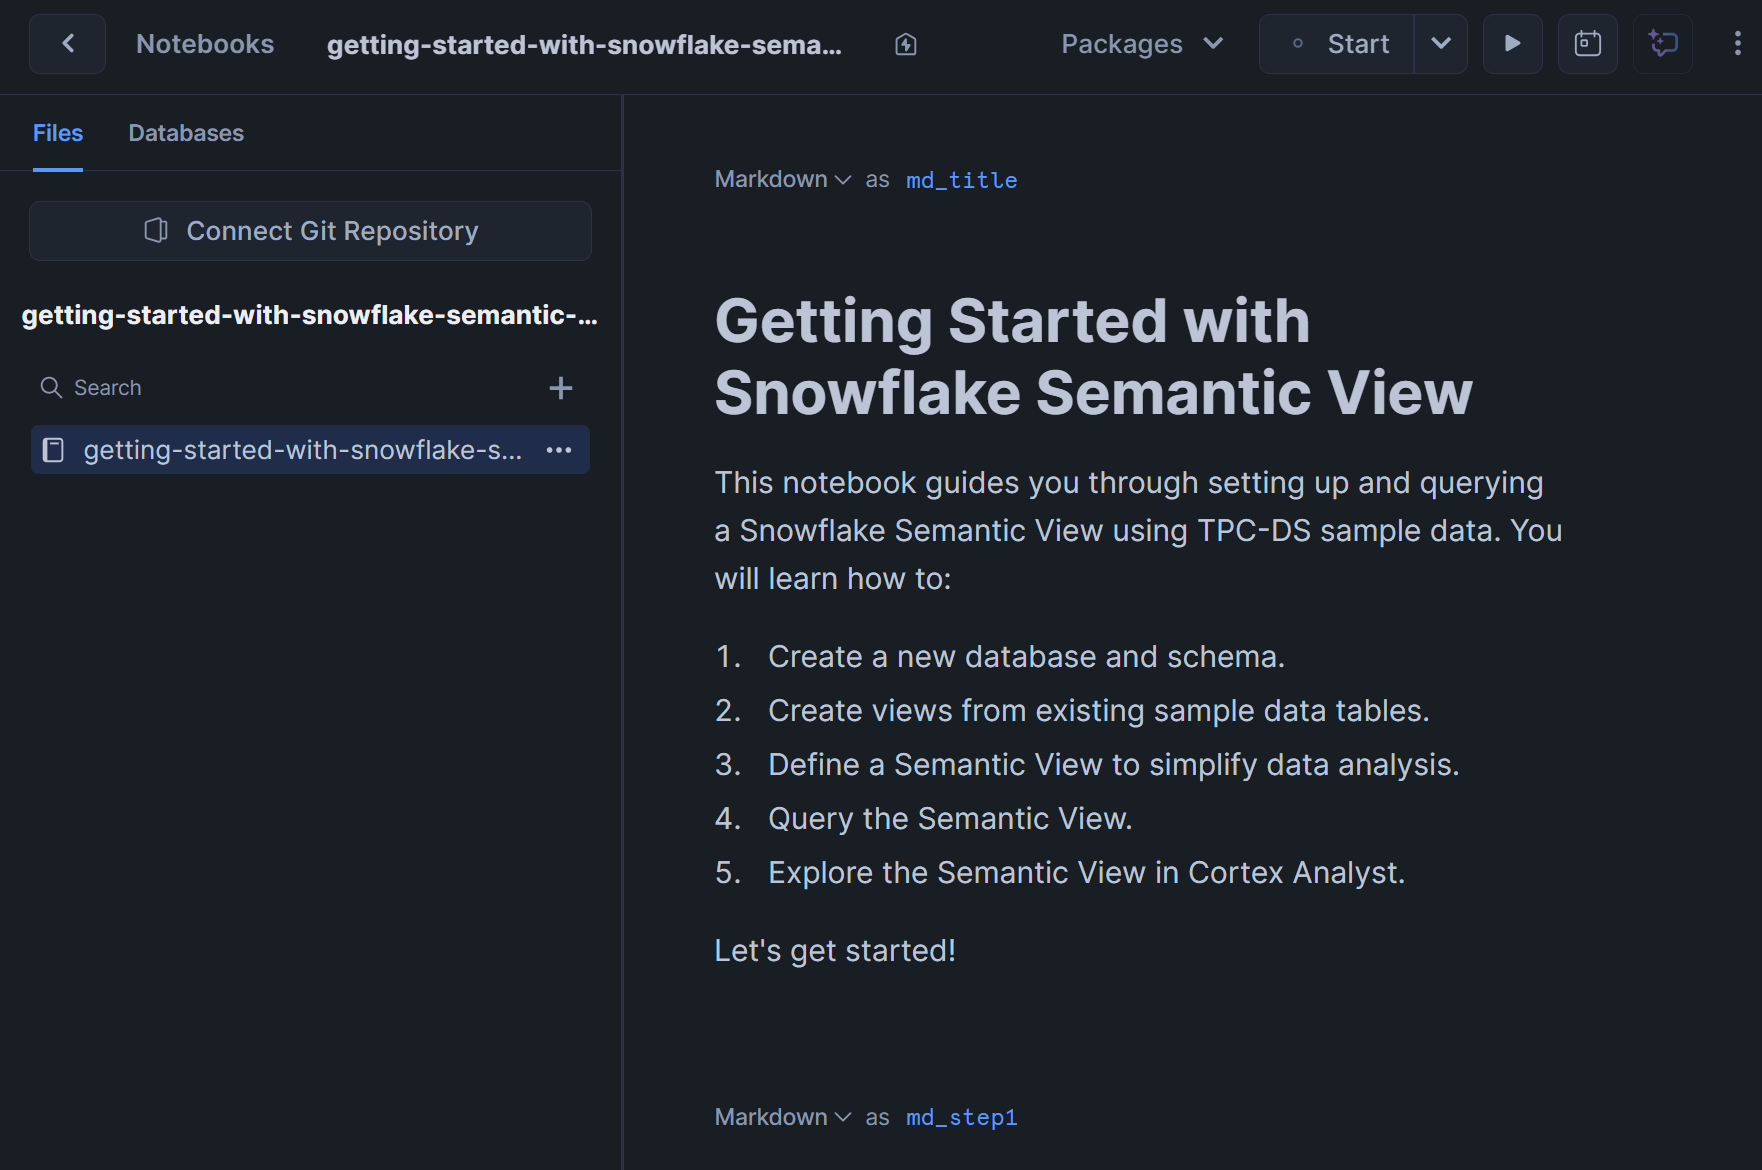The width and height of the screenshot is (1762, 1170).
Task: Click the list item Explore the Semantic View in Cortex Analyst
Action: [x=1086, y=873]
